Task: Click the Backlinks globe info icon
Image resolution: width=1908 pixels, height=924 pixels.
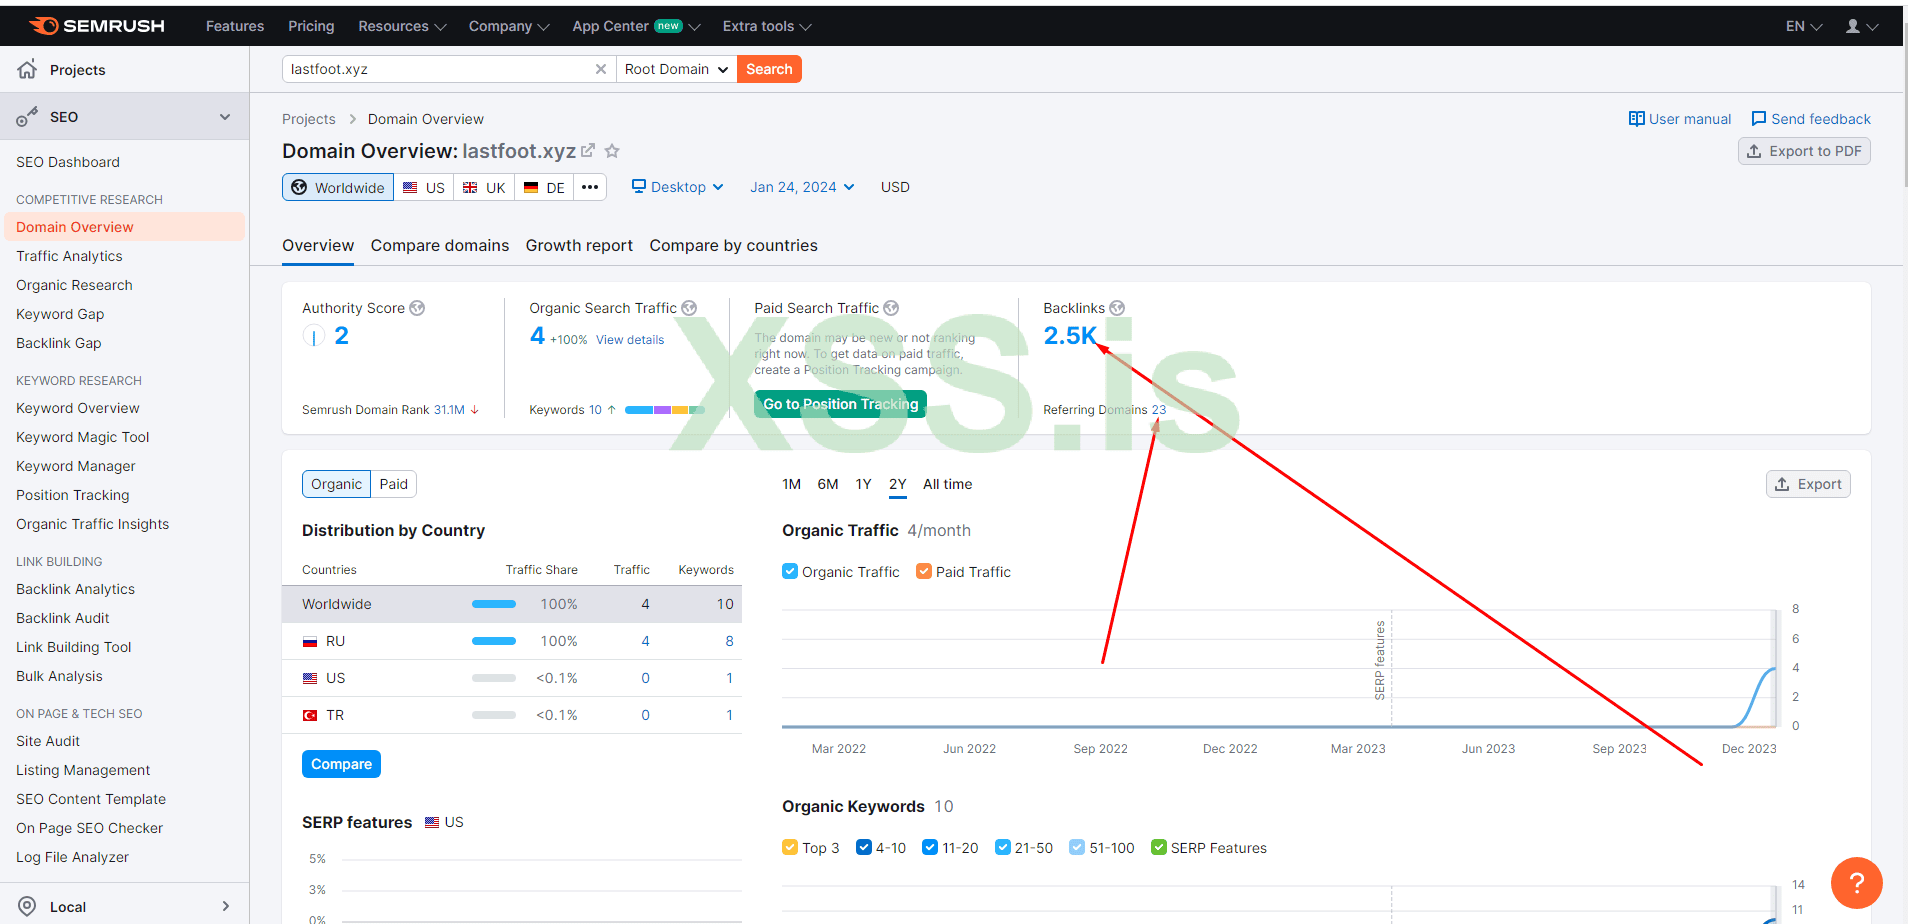Action: point(1117,308)
